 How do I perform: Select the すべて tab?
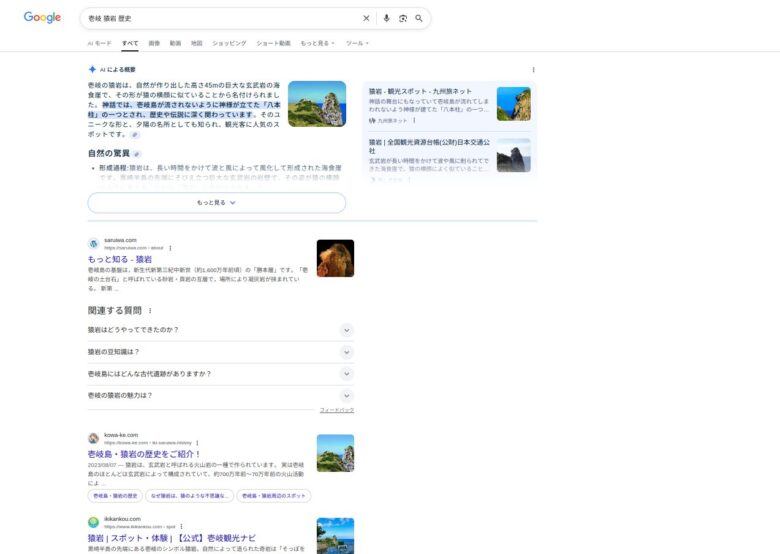pyautogui.click(x=130, y=43)
